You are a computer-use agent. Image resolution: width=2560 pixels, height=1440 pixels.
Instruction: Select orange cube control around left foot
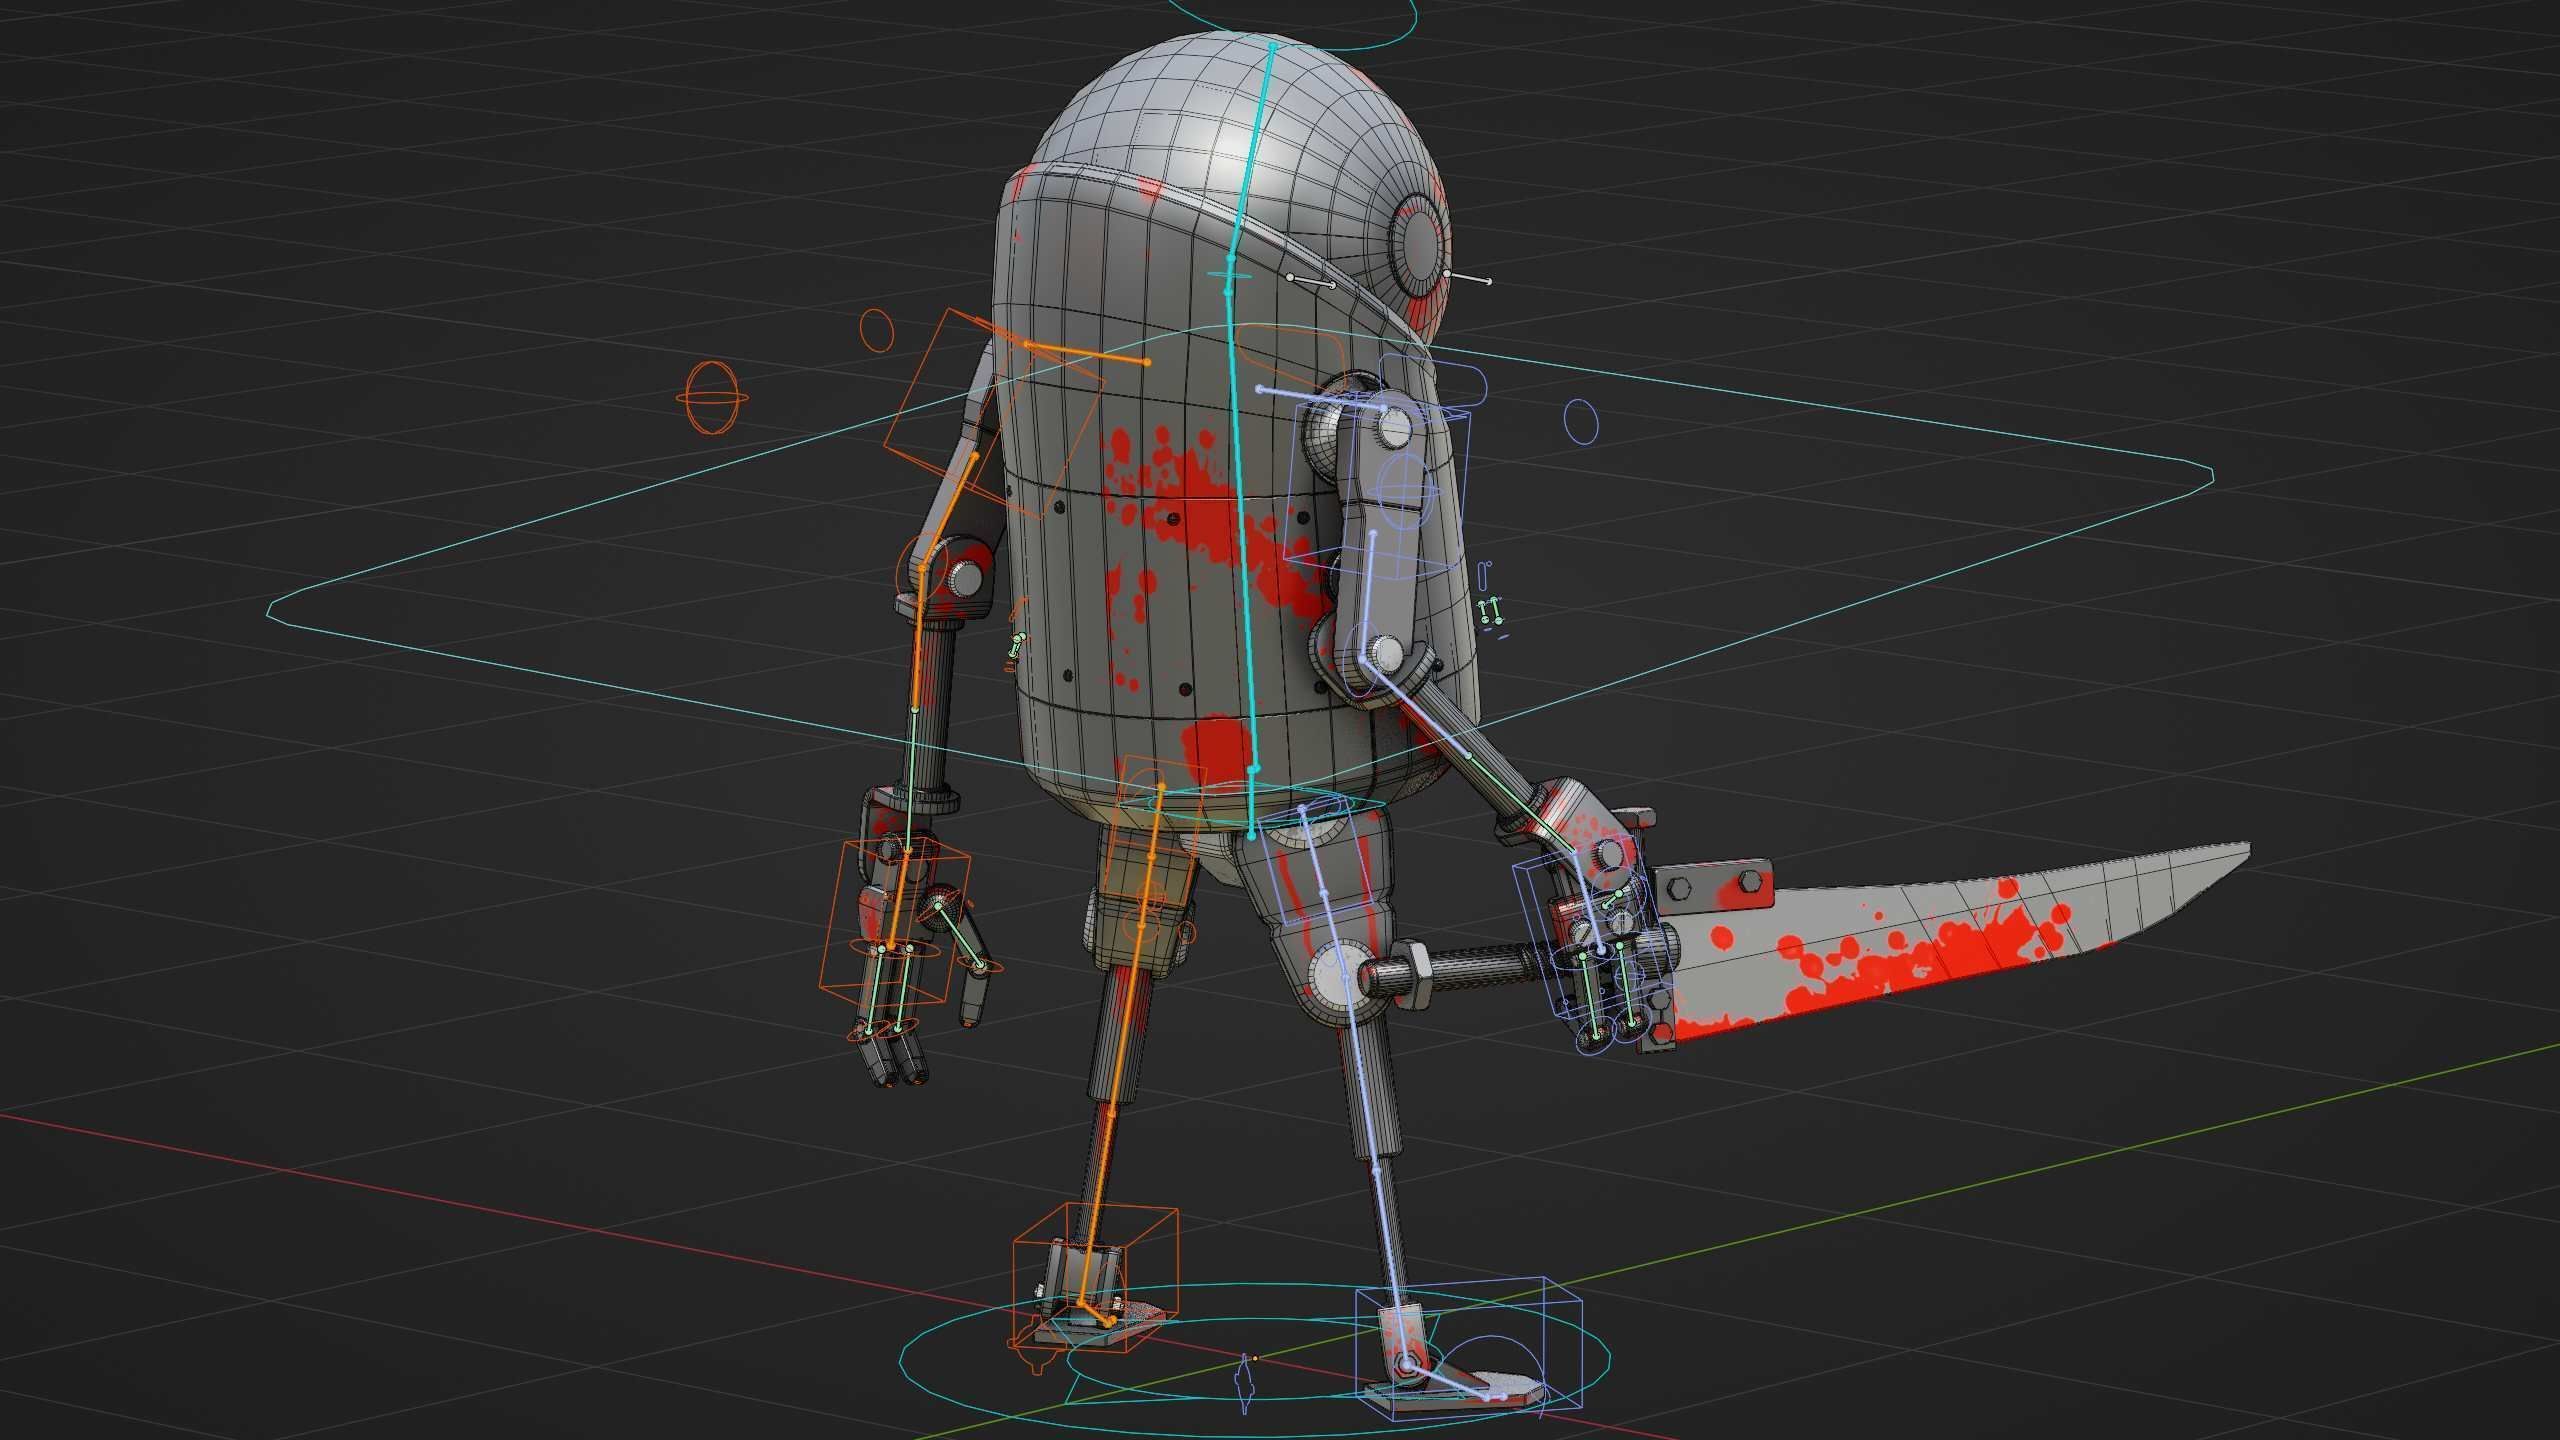coord(1095,1276)
